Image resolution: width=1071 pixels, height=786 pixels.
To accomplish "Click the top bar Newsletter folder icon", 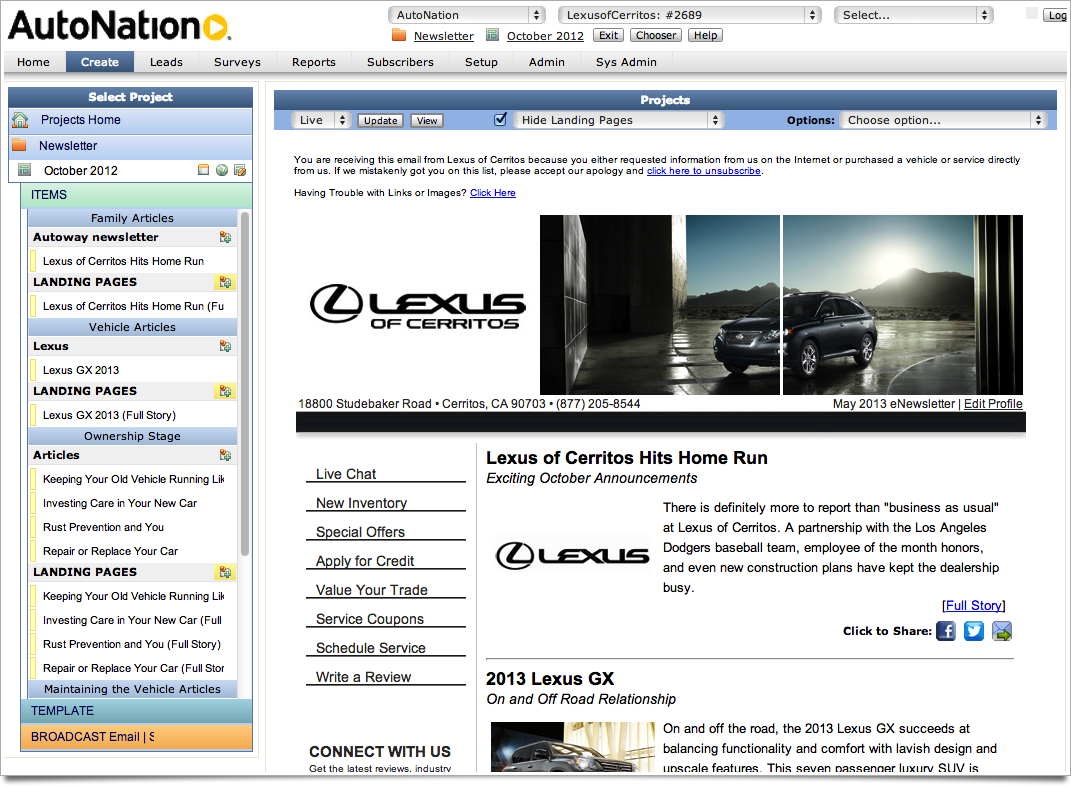I will 399,35.
